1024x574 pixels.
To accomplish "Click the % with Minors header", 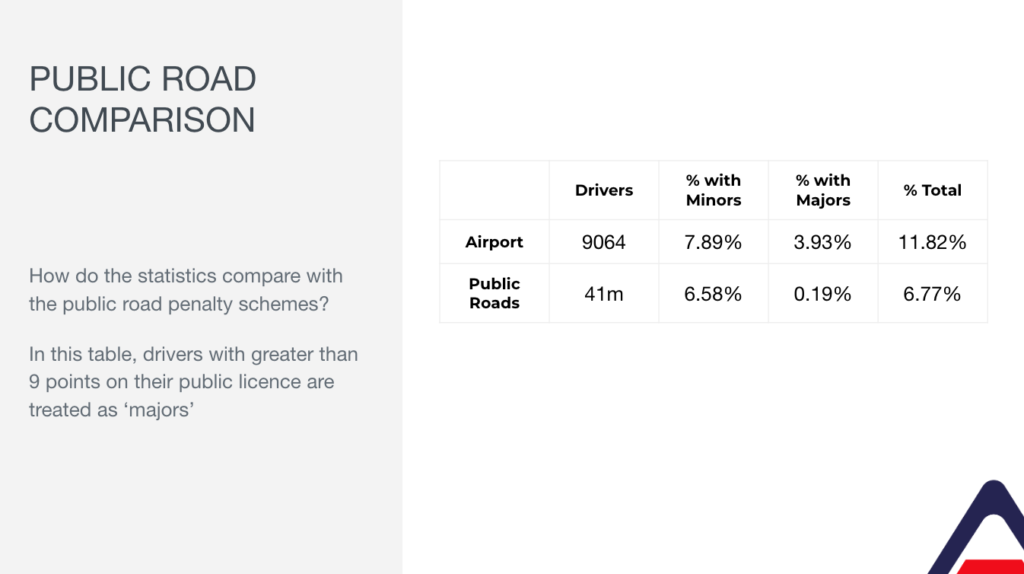I will (x=713, y=190).
